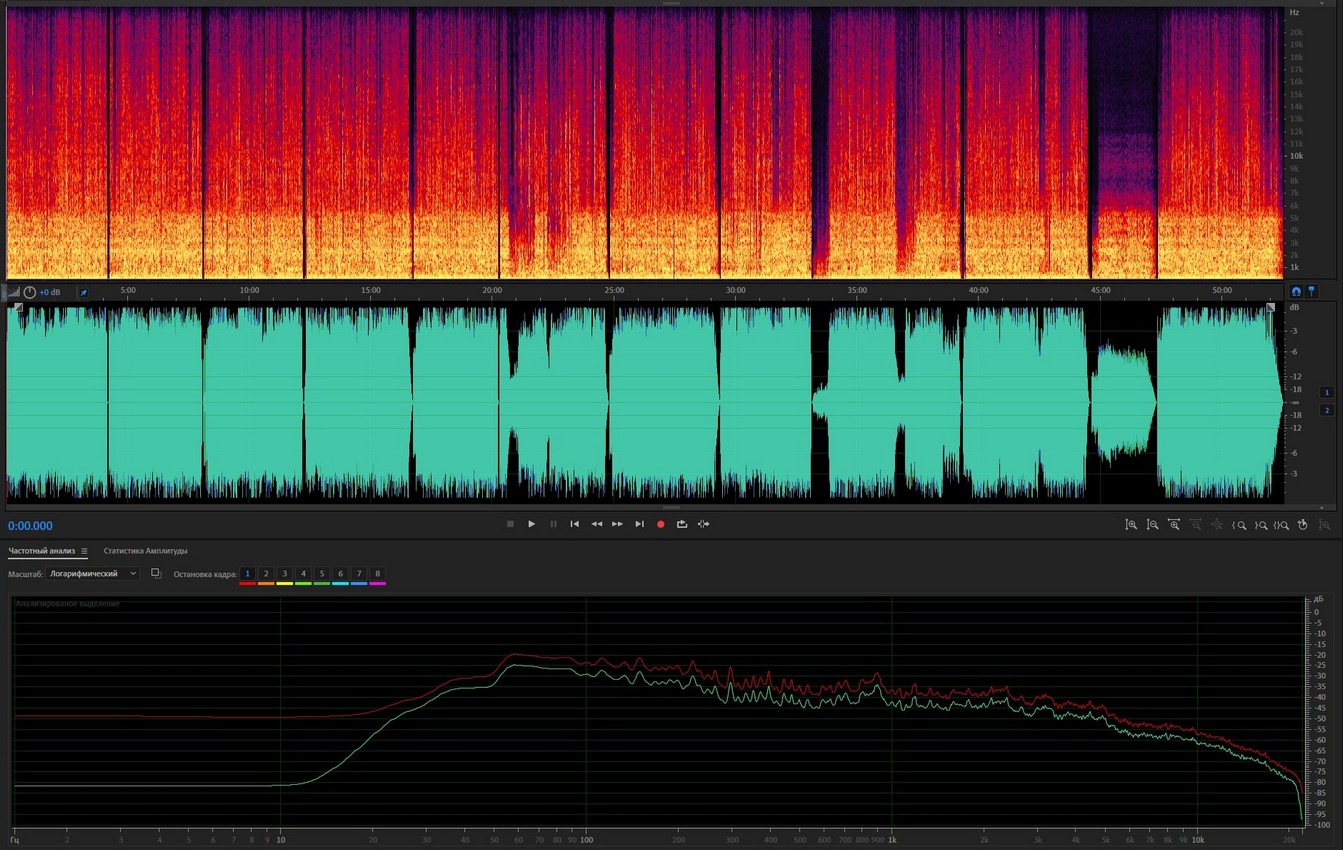The width and height of the screenshot is (1343, 850).
Task: Adjust the +0 dB volume knob
Action: [x=29, y=292]
